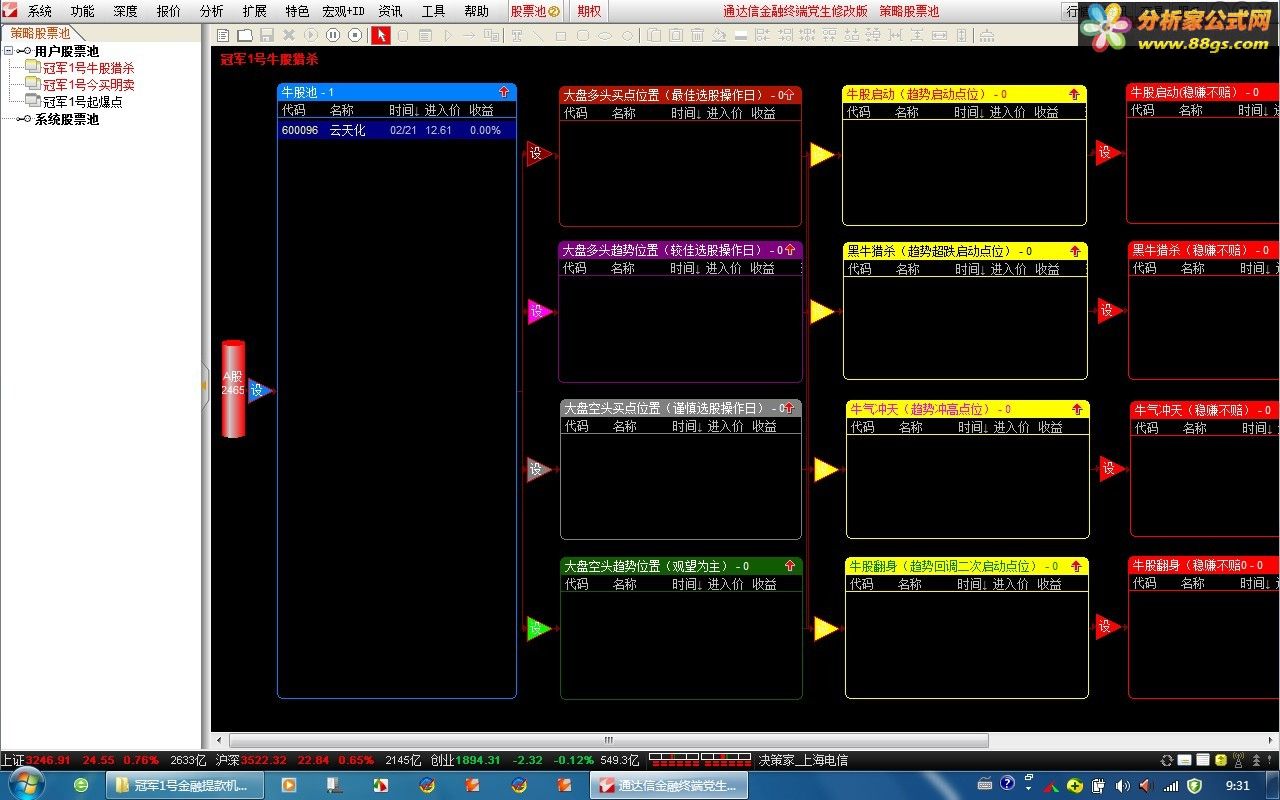Viewport: 1280px width, 800px height.
Task: Click the yellow triangle before 牛股启动 pool
Action: coord(822,154)
